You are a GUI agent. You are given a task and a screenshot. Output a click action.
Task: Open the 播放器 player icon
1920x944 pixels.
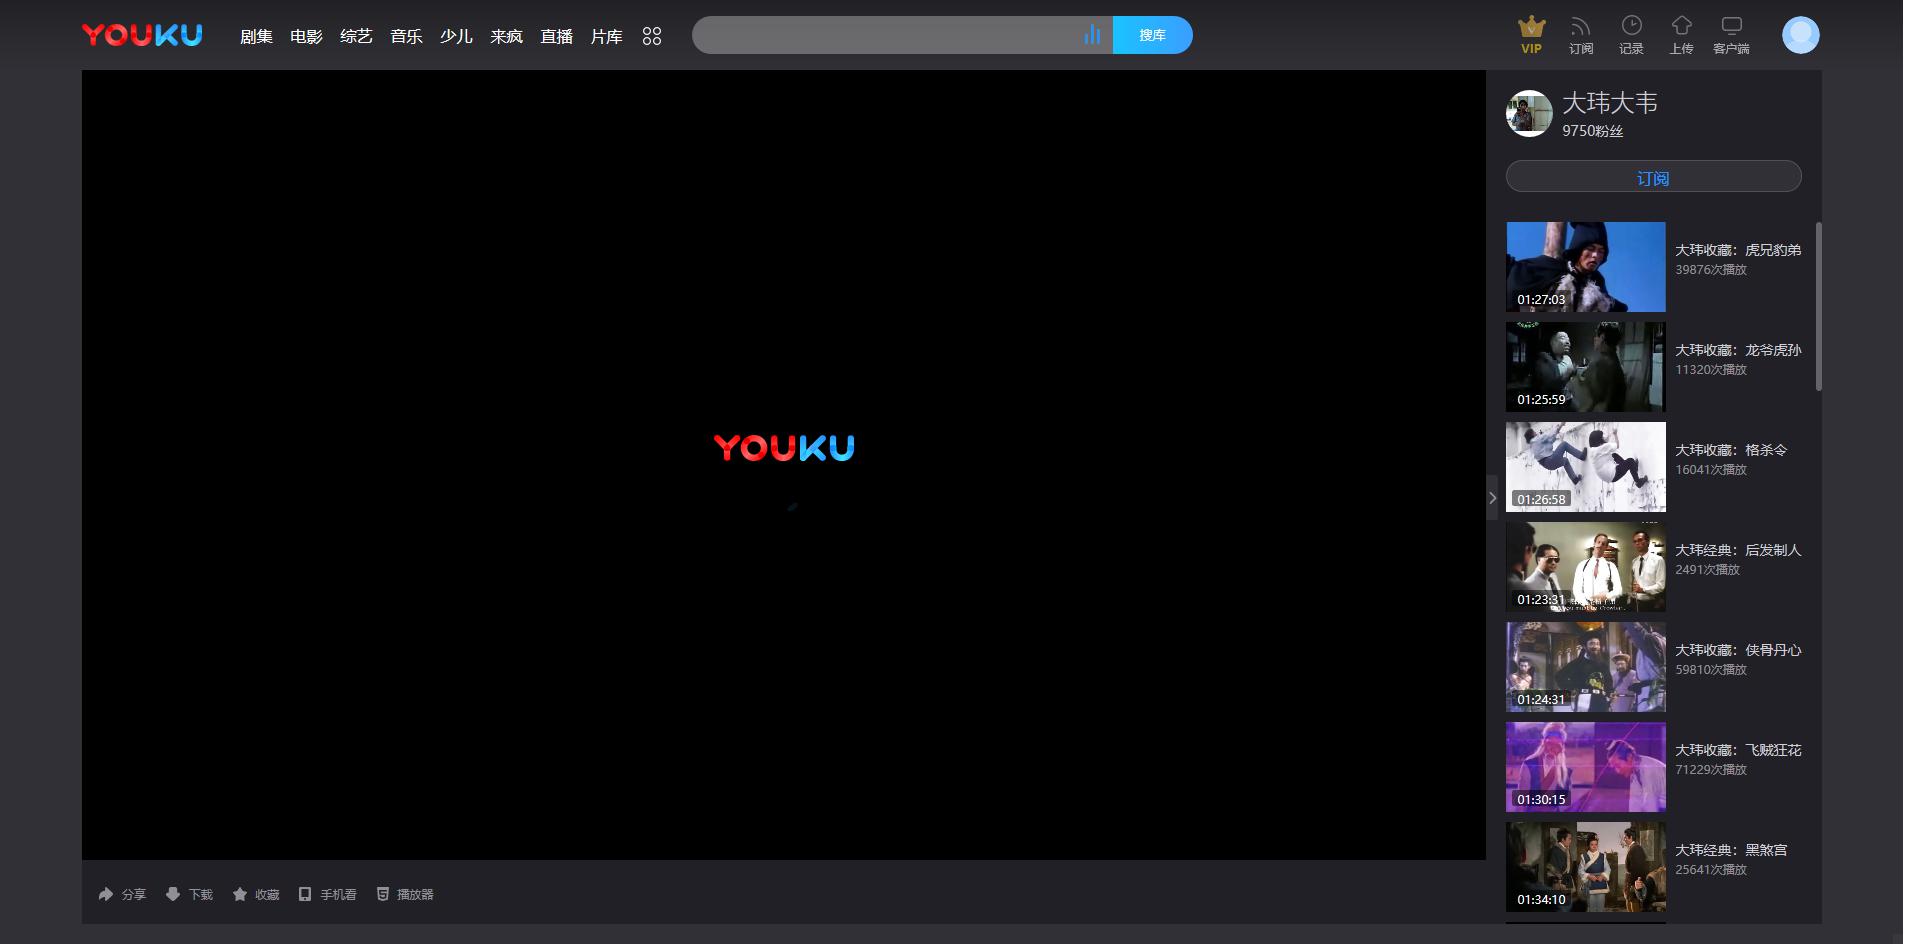tap(382, 894)
